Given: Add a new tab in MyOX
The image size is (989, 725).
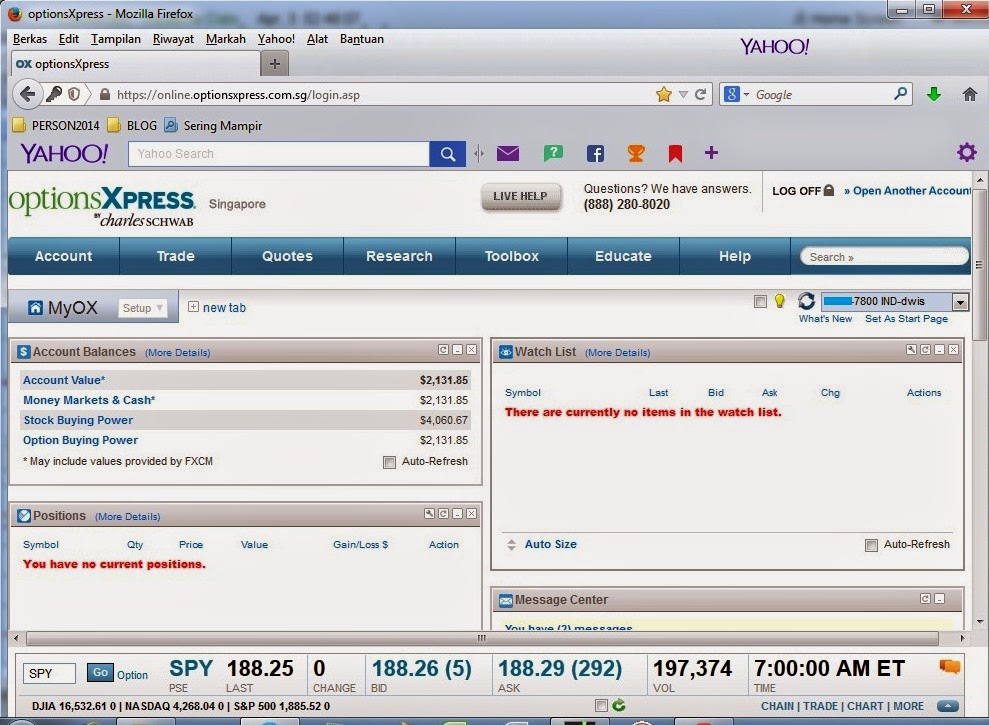Looking at the screenshot, I should pos(217,307).
